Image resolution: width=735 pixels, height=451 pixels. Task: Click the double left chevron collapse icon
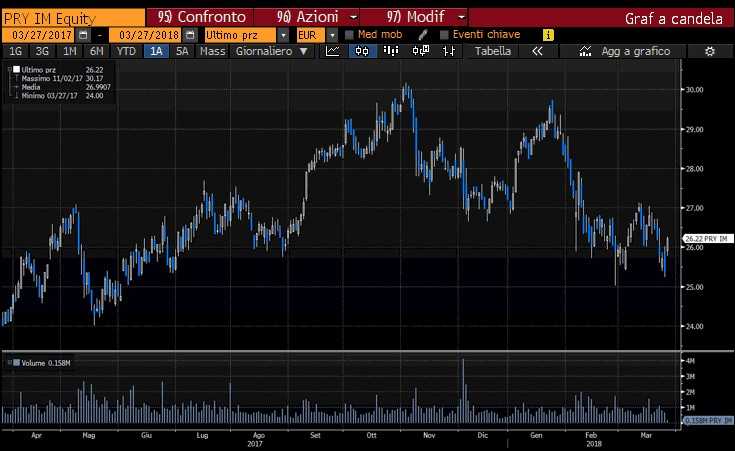point(537,51)
